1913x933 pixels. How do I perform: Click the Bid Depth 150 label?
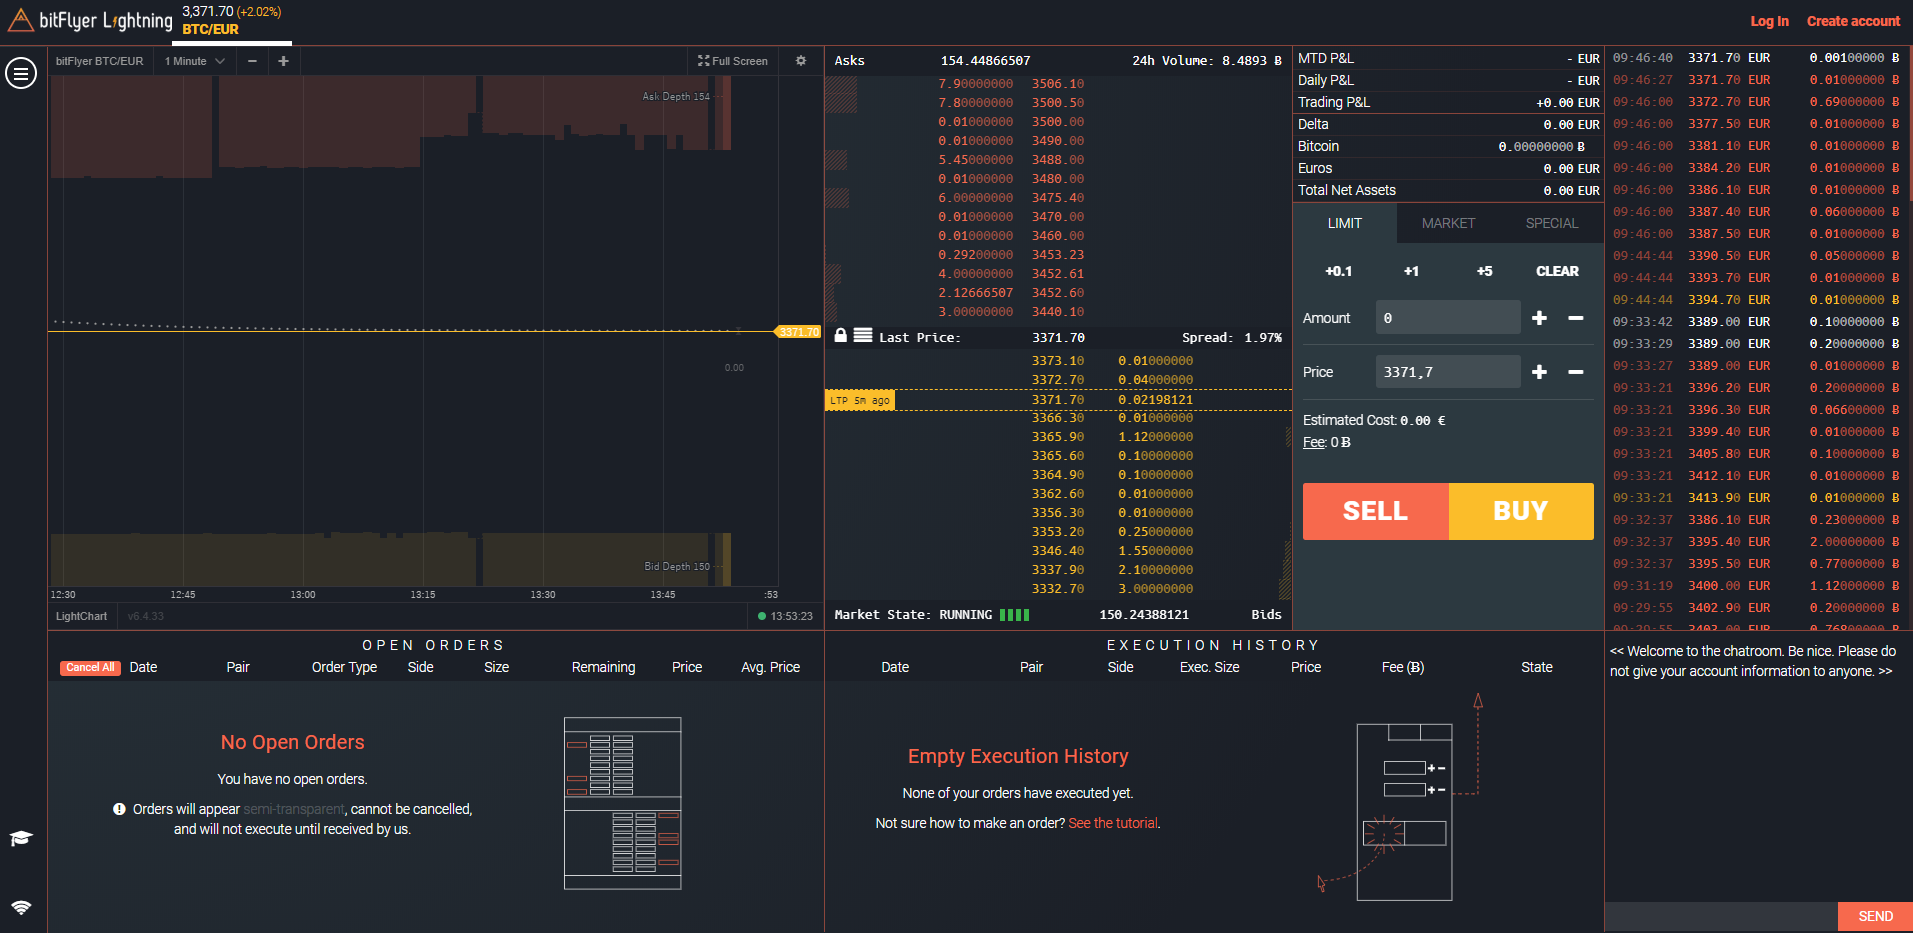677,567
